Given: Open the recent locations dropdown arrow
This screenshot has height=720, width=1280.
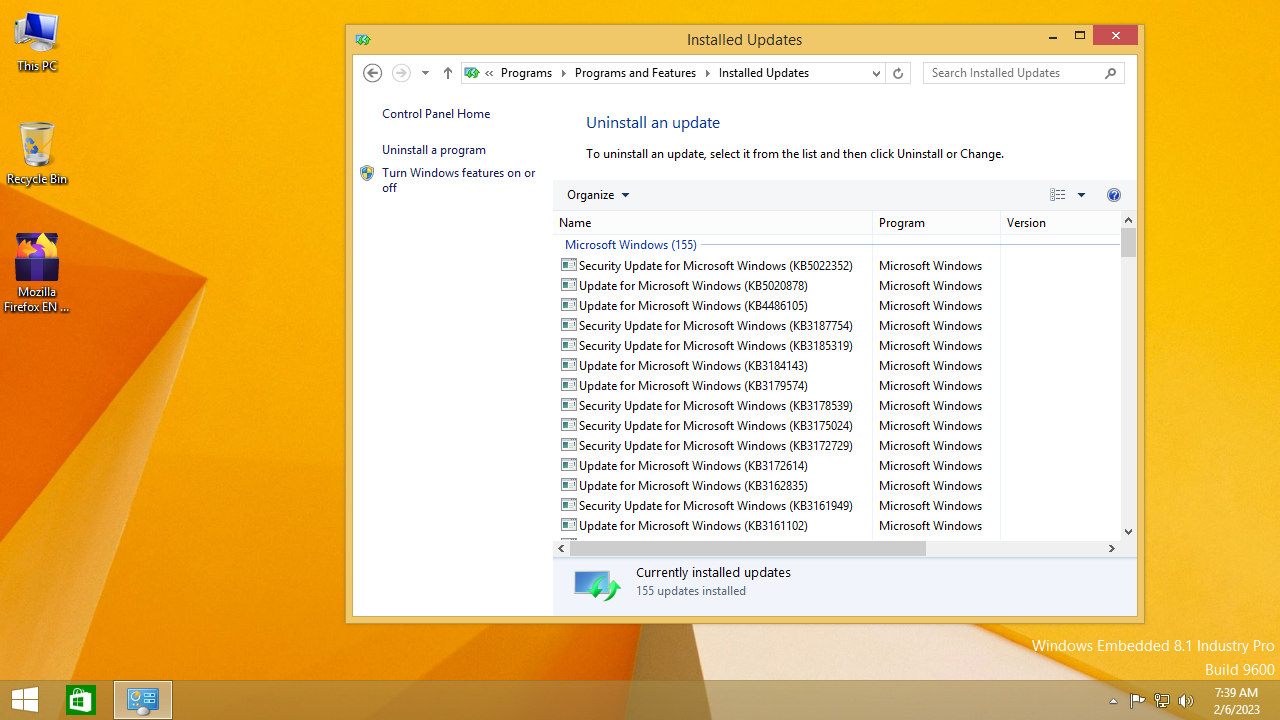Looking at the screenshot, I should 425,73.
